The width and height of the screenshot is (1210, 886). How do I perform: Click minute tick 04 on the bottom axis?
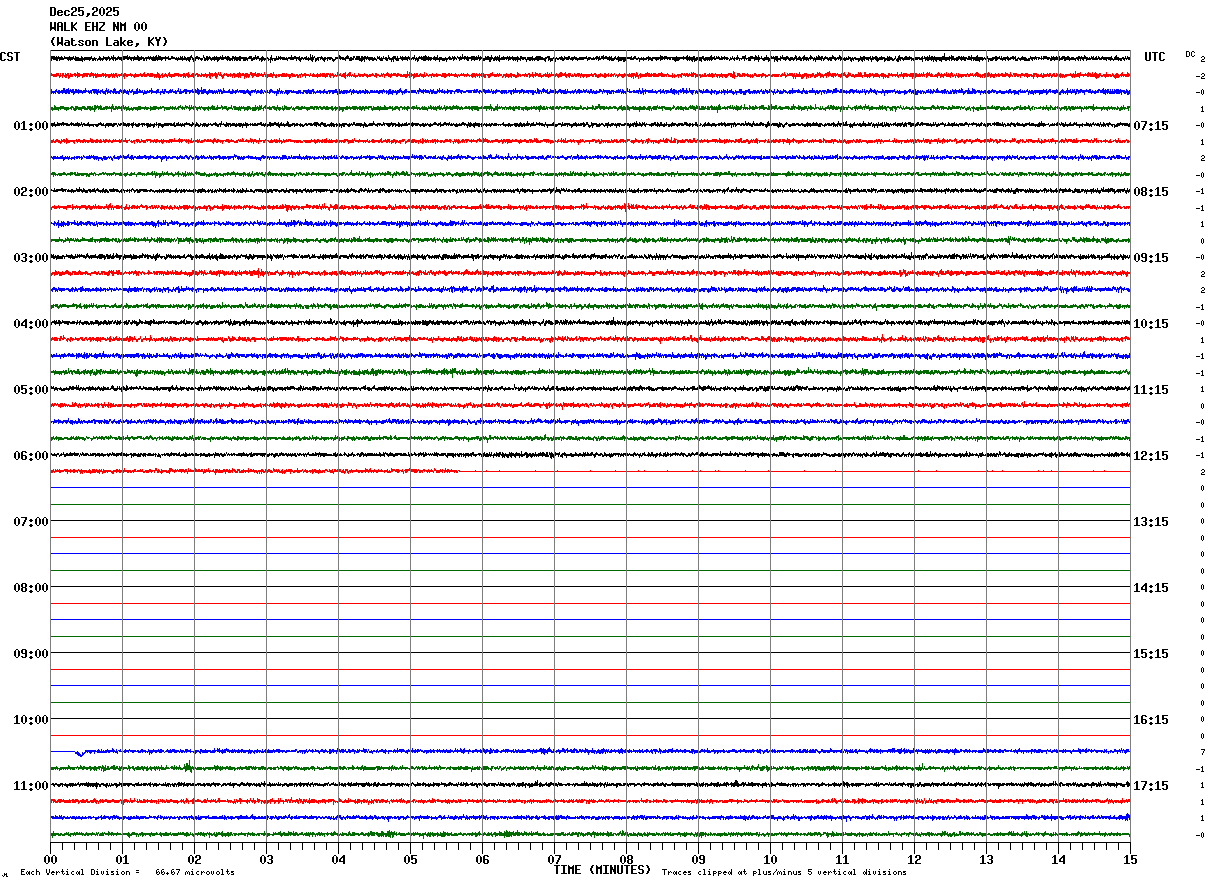338,860
